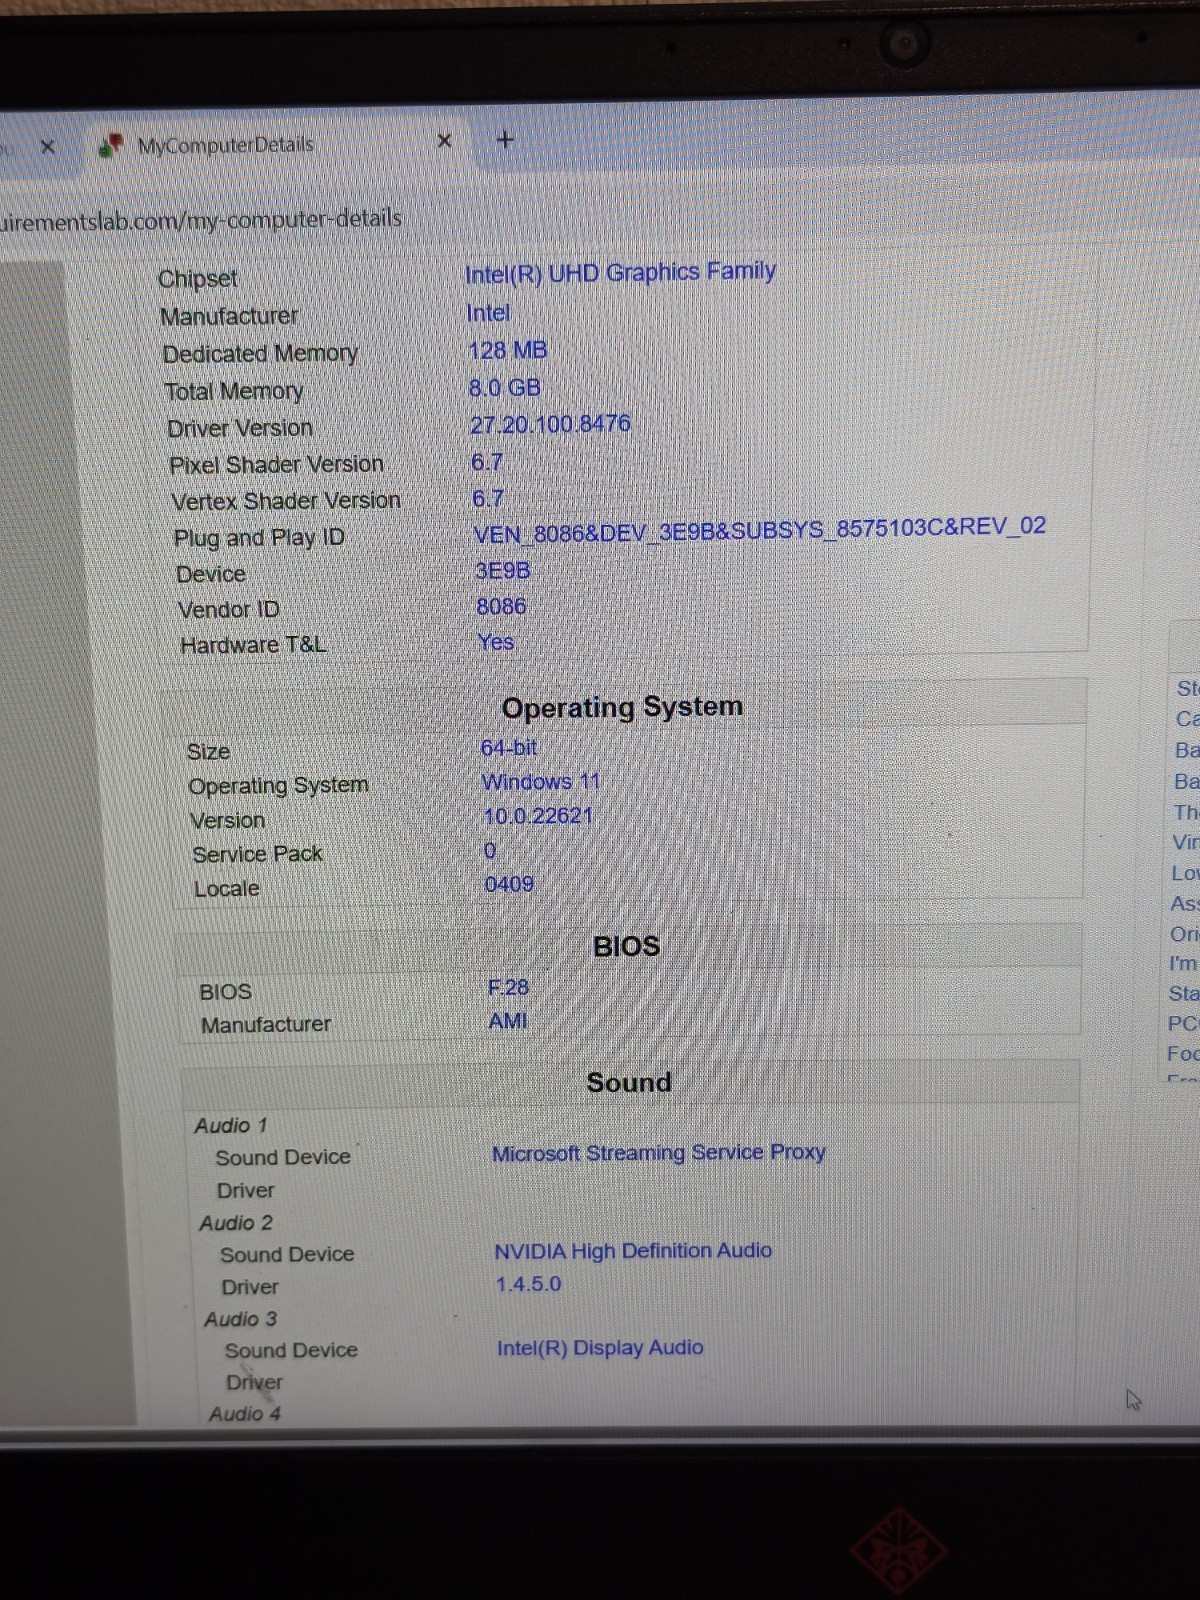Select the 8.0 GB total memory value
The width and height of the screenshot is (1200, 1600).
[x=505, y=387]
